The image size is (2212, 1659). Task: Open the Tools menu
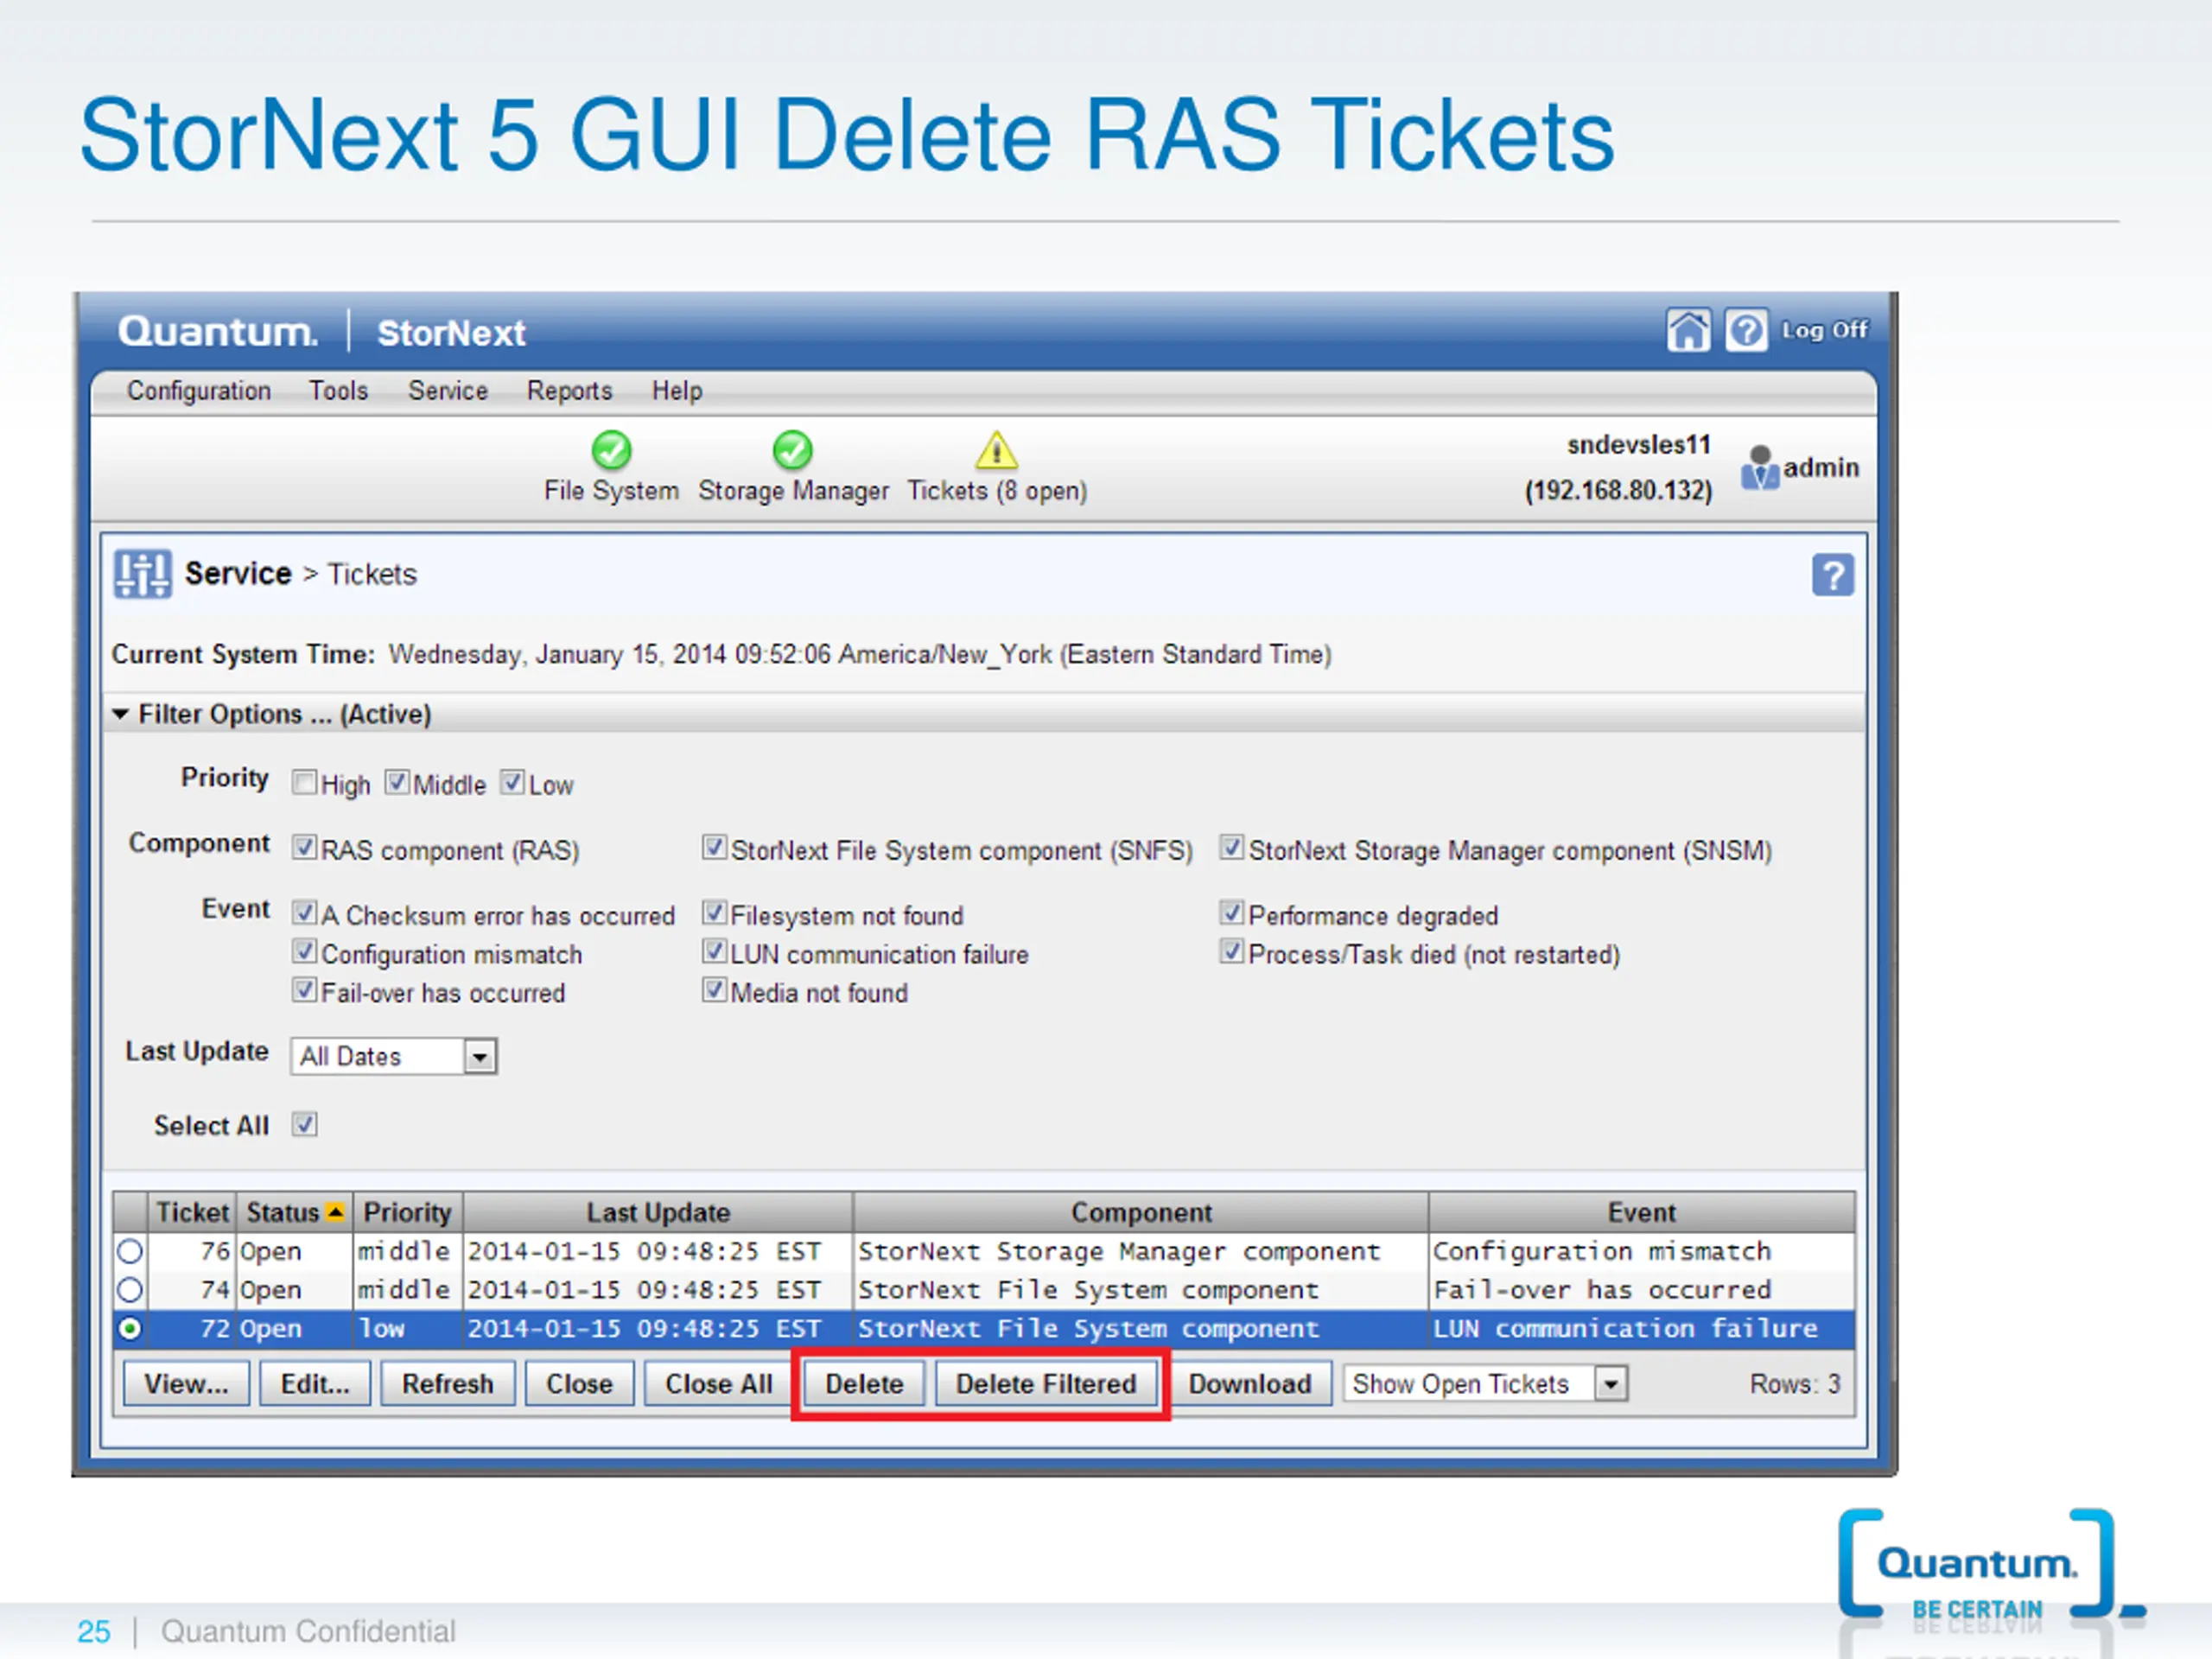(338, 391)
